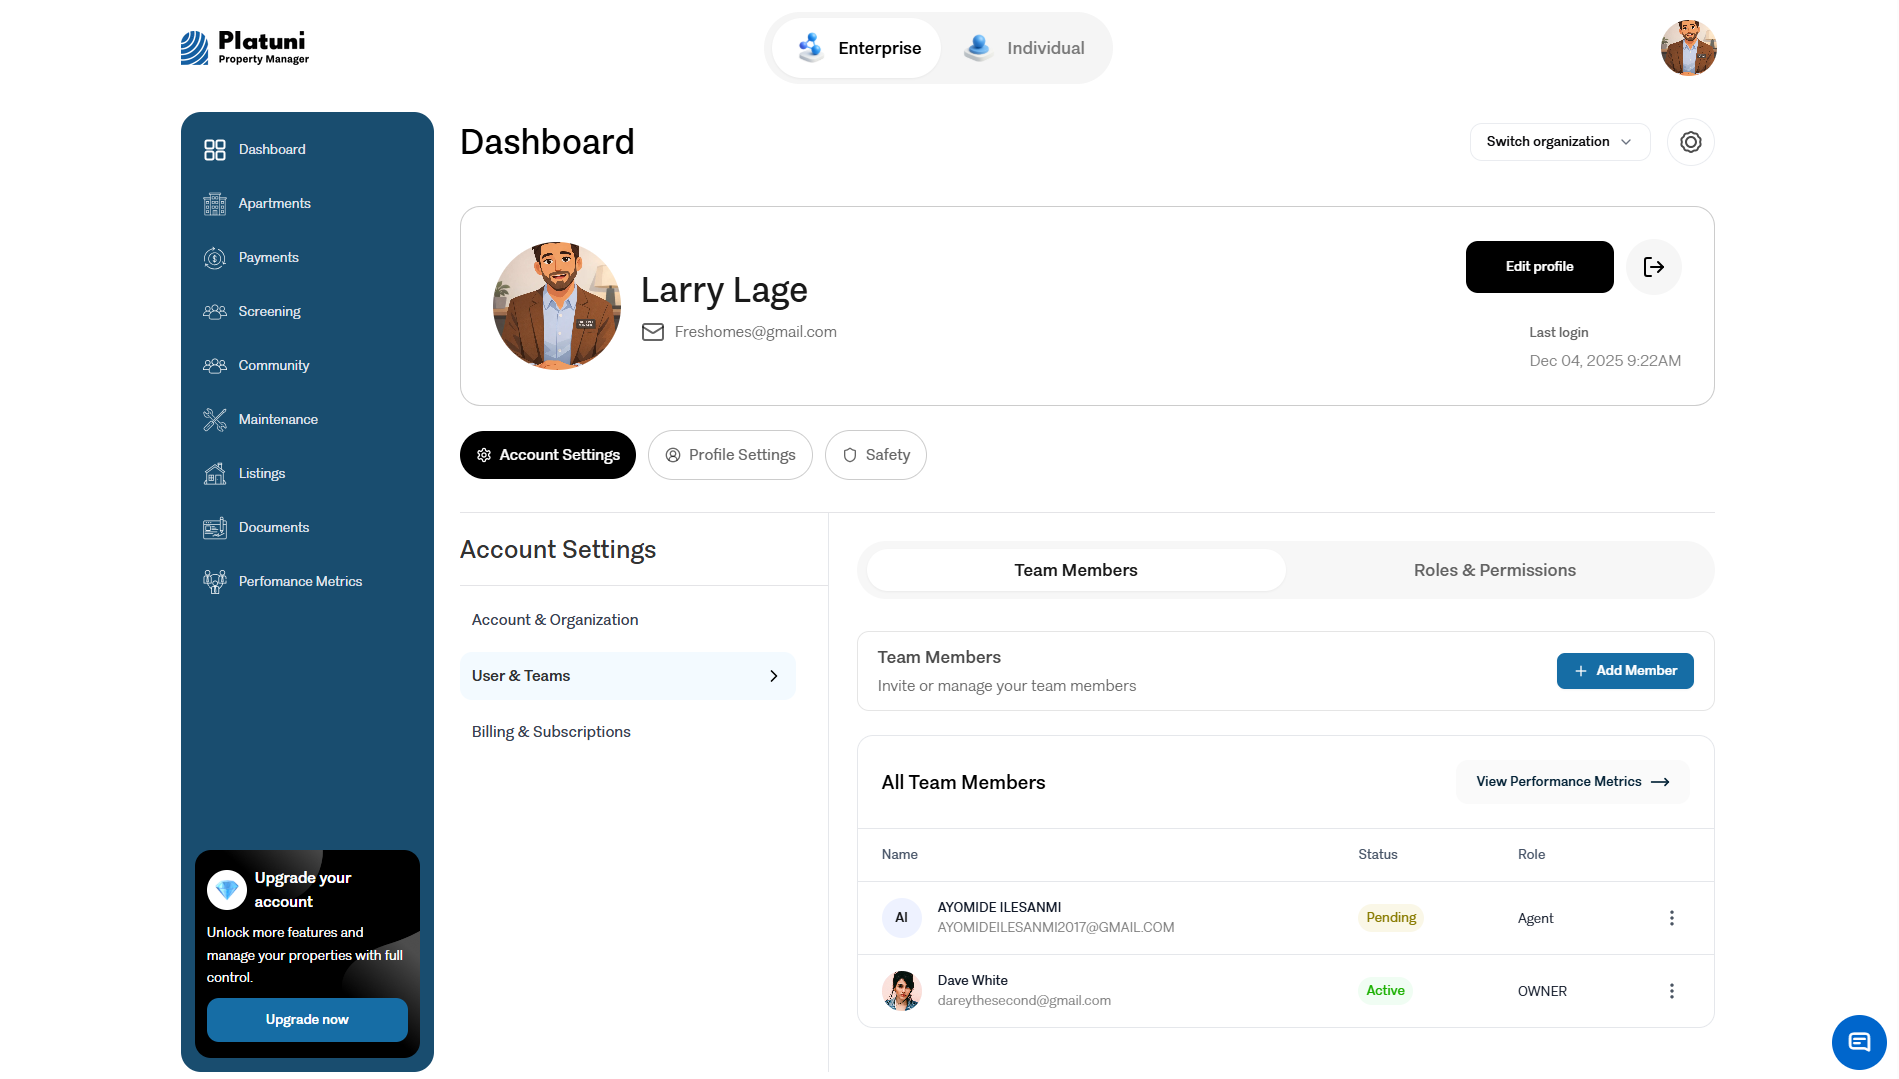The image size is (1899, 1079).
Task: Click the Maintenance tools icon
Action: [x=215, y=420]
